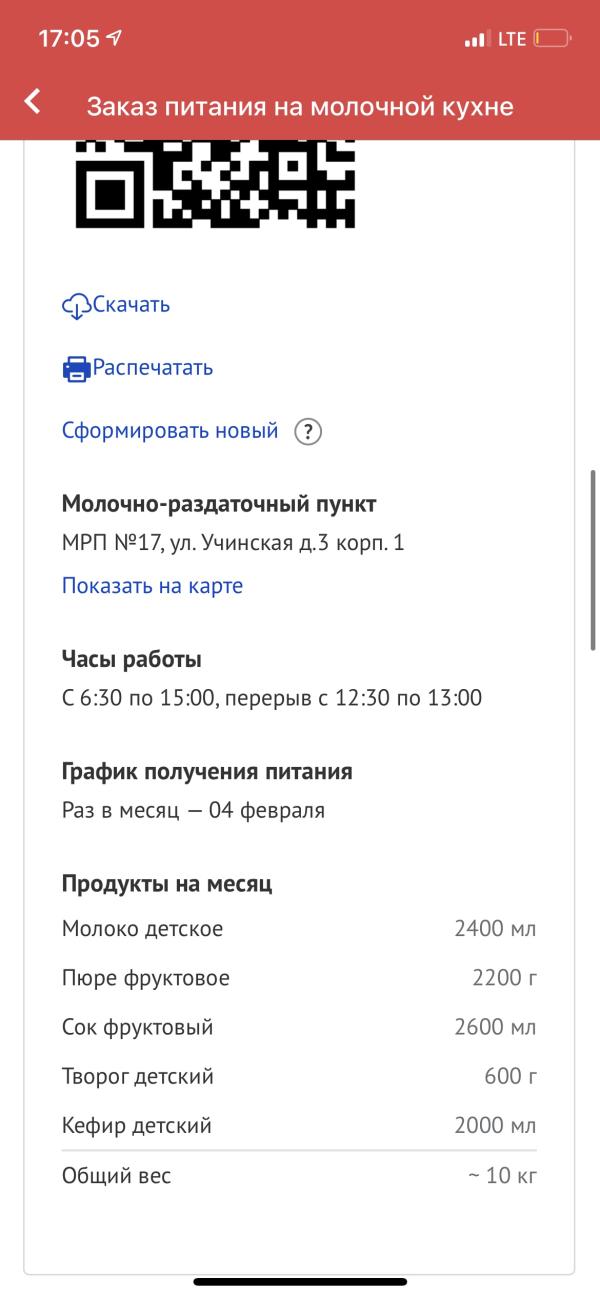Tap the page title Заказ питания на молочной кухне
The width and height of the screenshot is (600, 1297).
pyautogui.click(x=300, y=106)
